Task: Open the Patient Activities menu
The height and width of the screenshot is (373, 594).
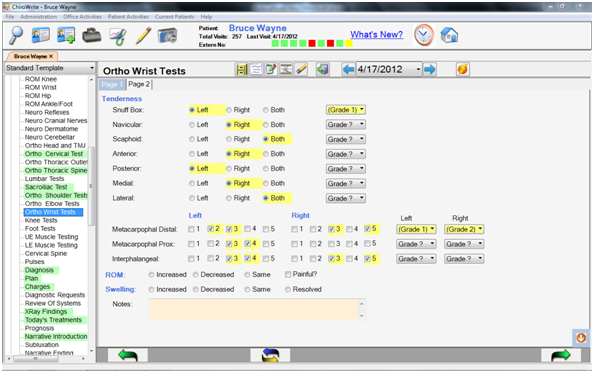Action: point(128,17)
